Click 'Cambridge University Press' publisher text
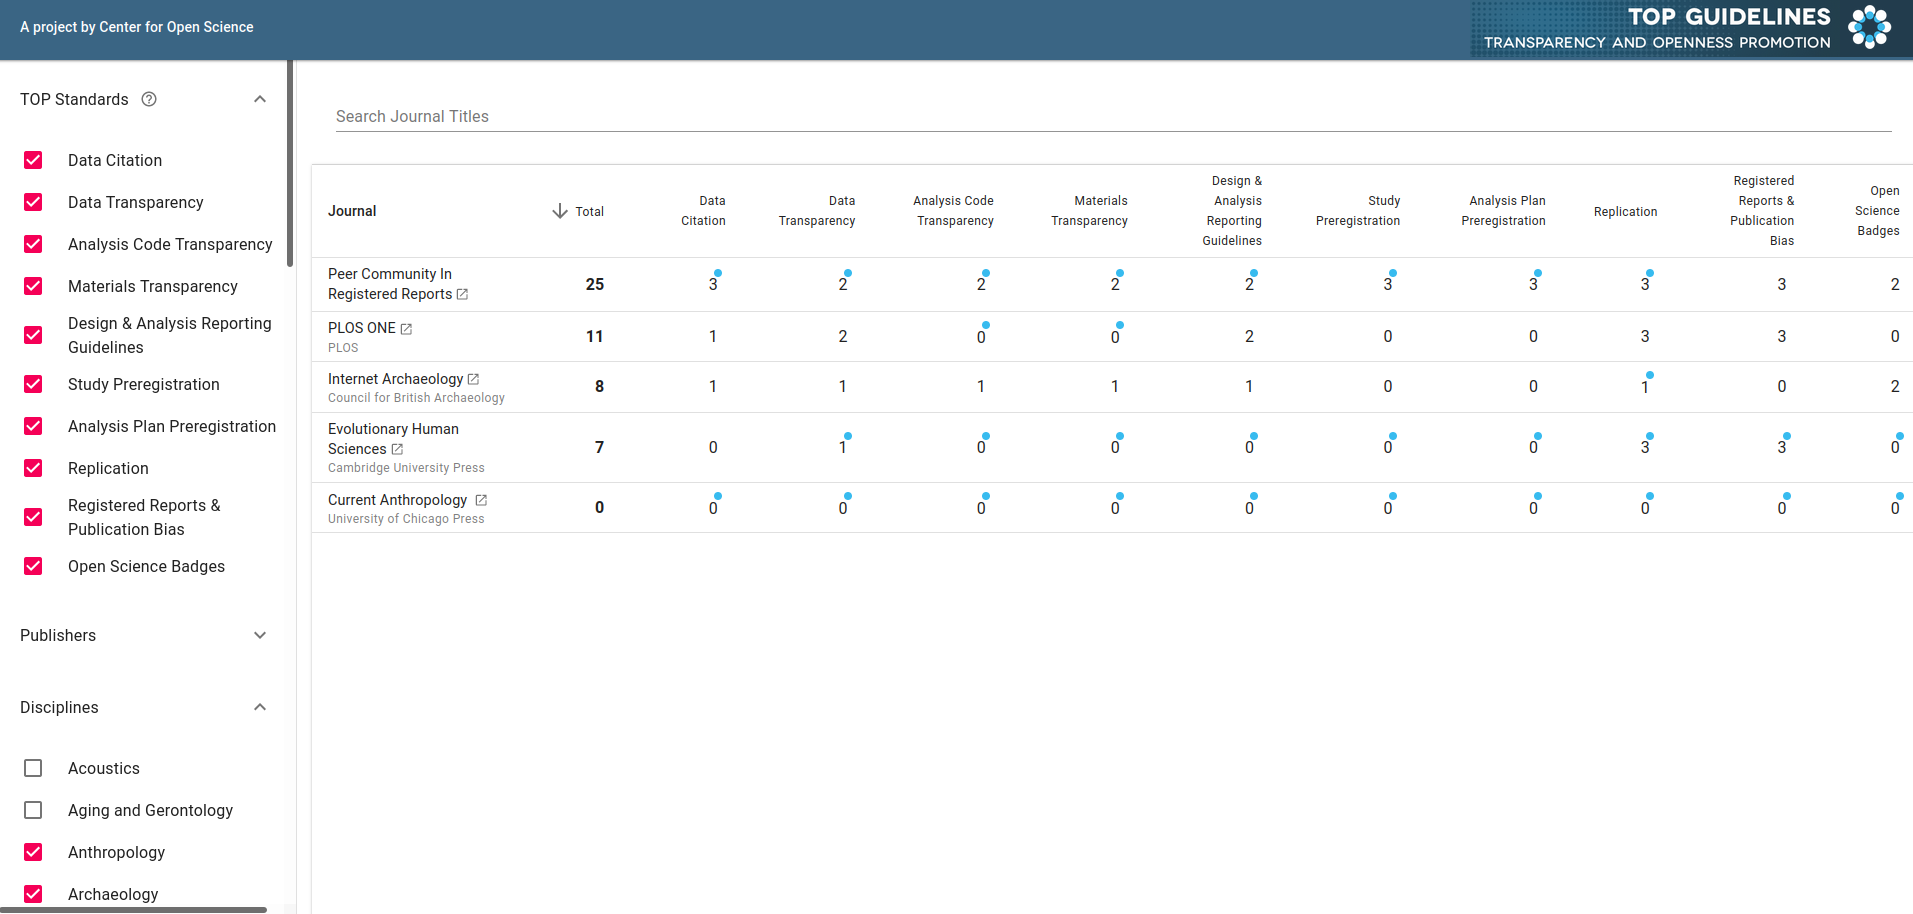 406,468
